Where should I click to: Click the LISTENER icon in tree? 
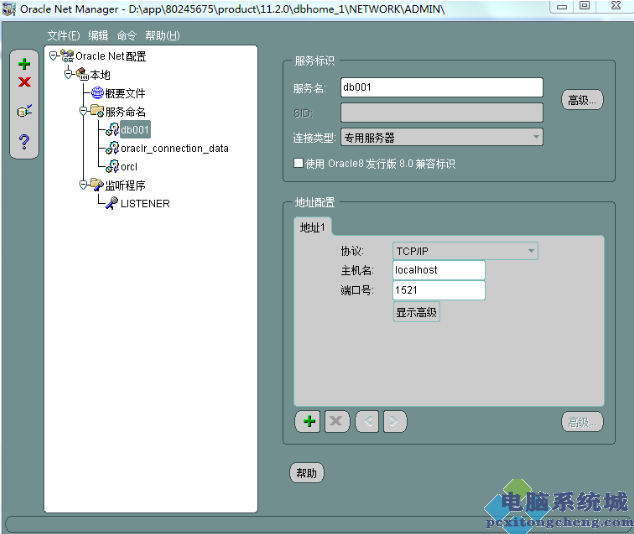point(112,203)
